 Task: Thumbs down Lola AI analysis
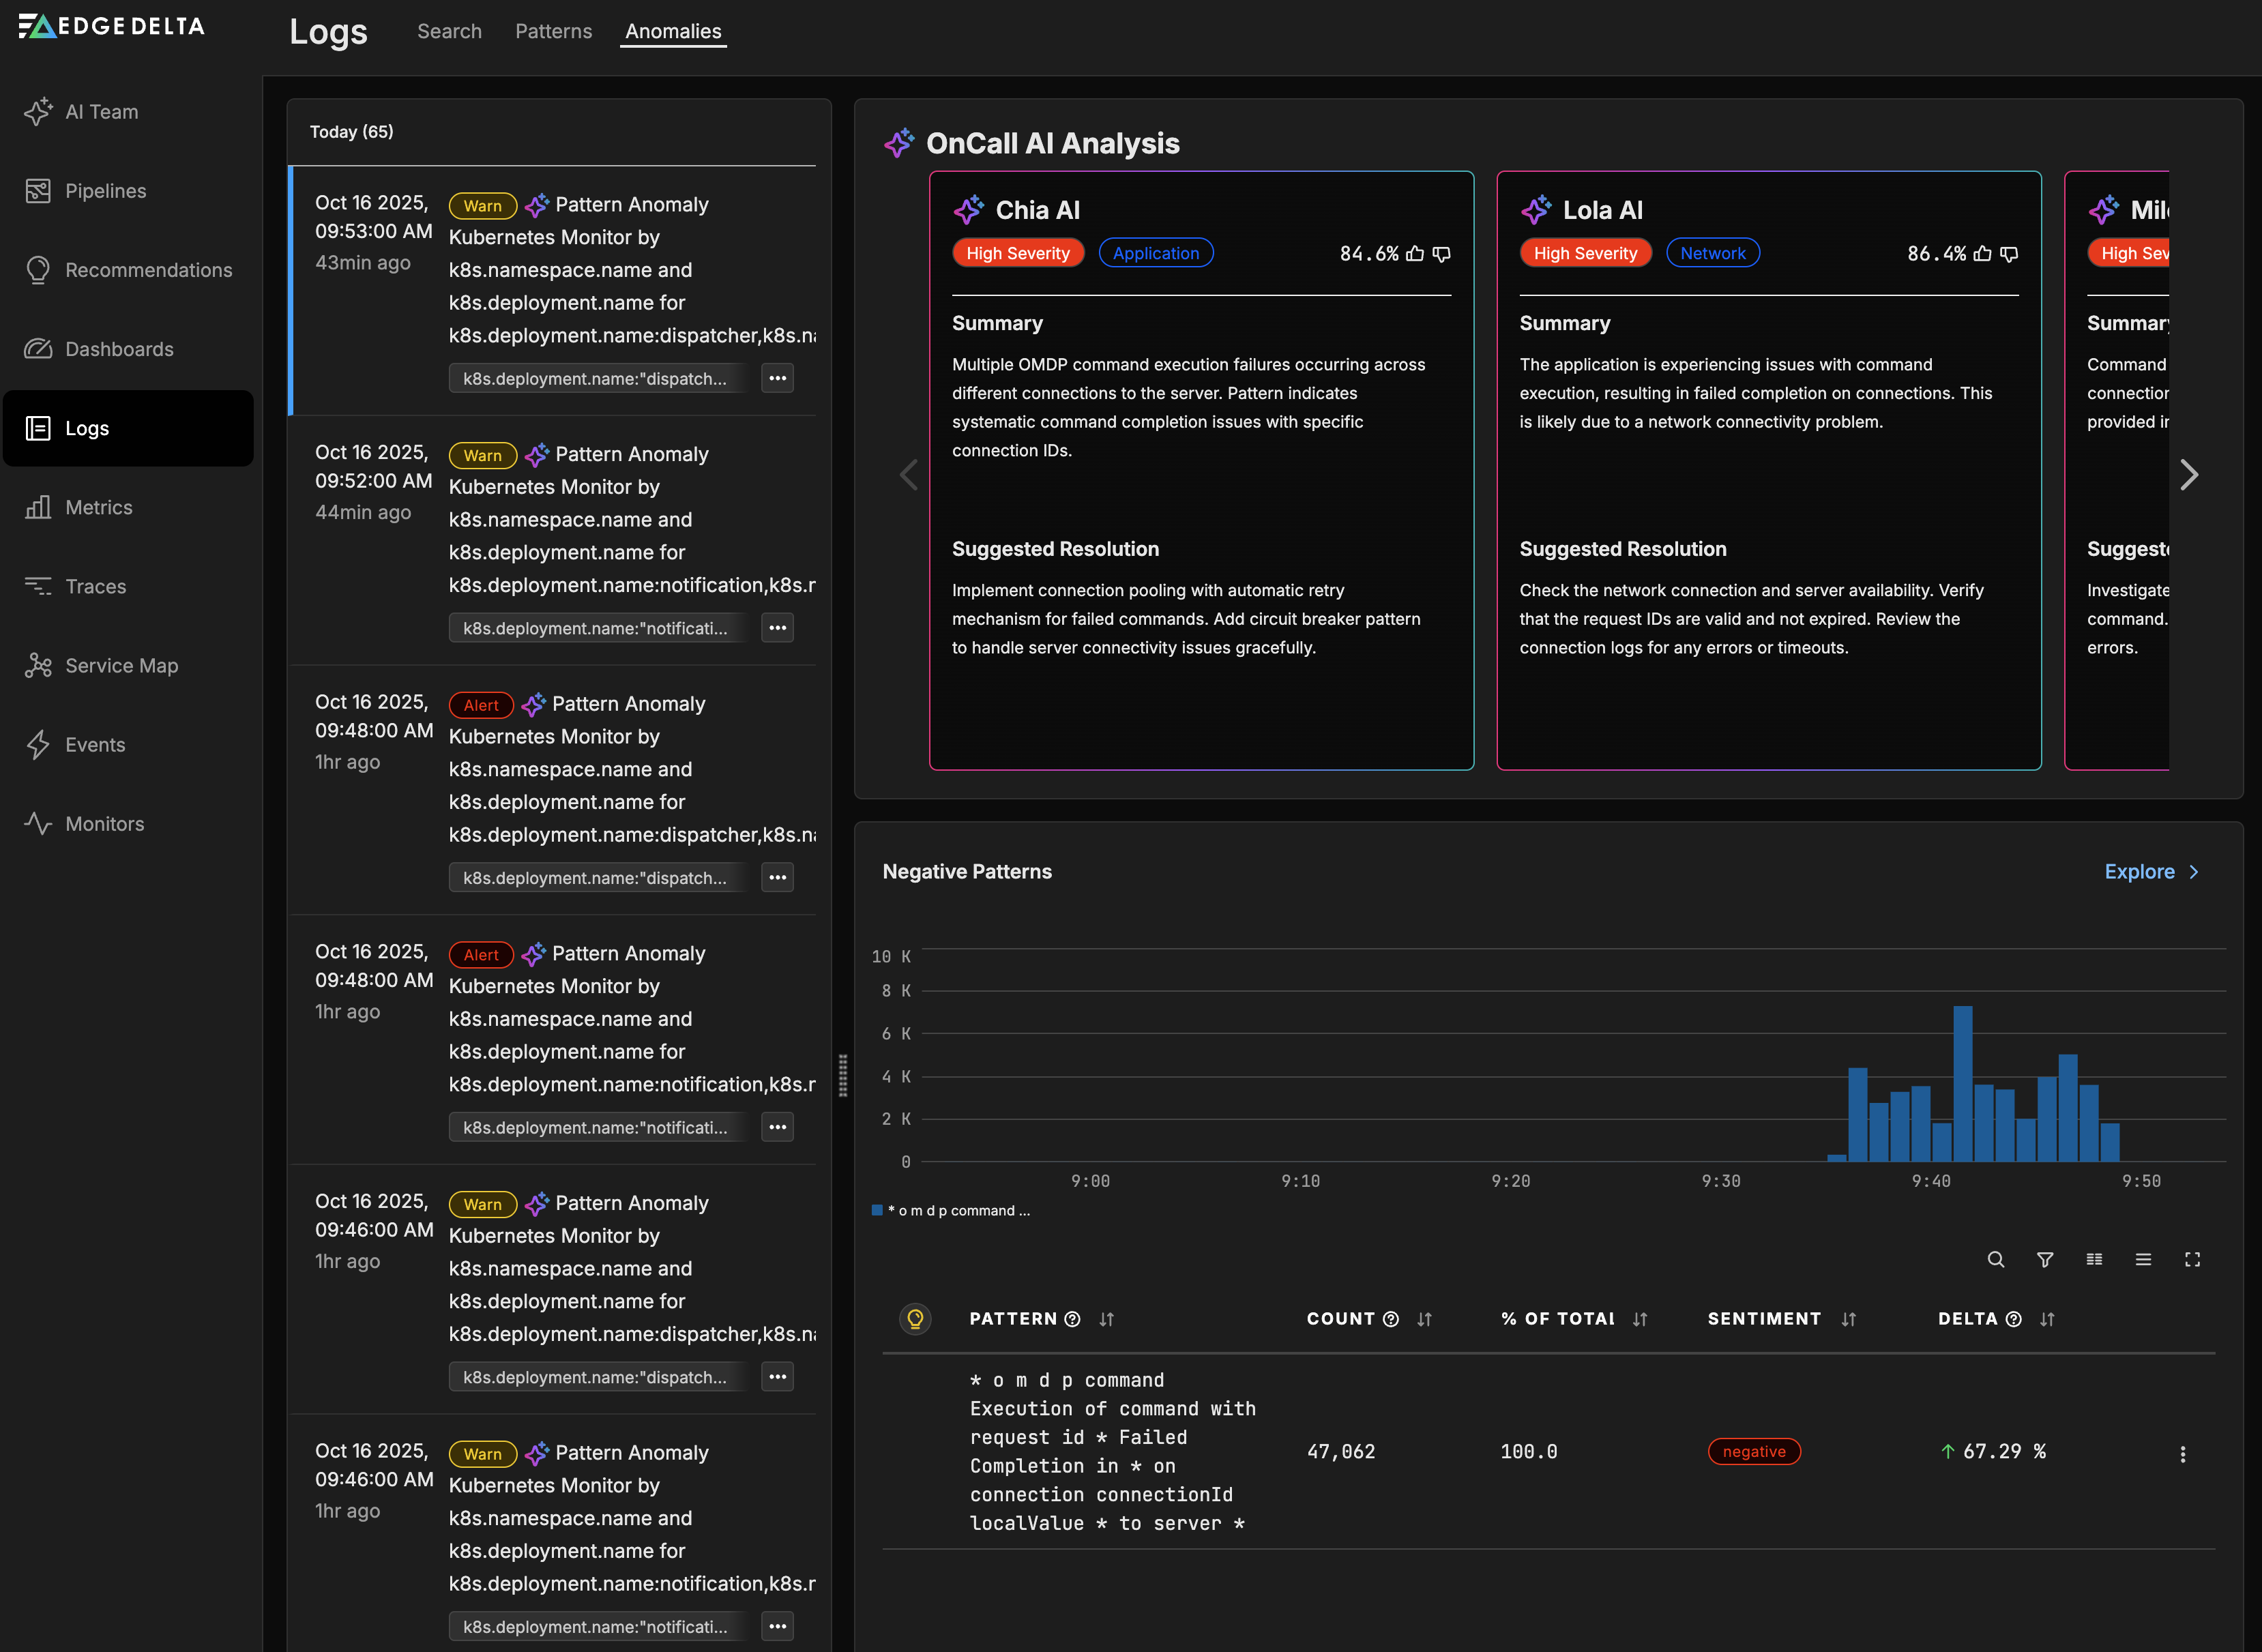(2009, 254)
